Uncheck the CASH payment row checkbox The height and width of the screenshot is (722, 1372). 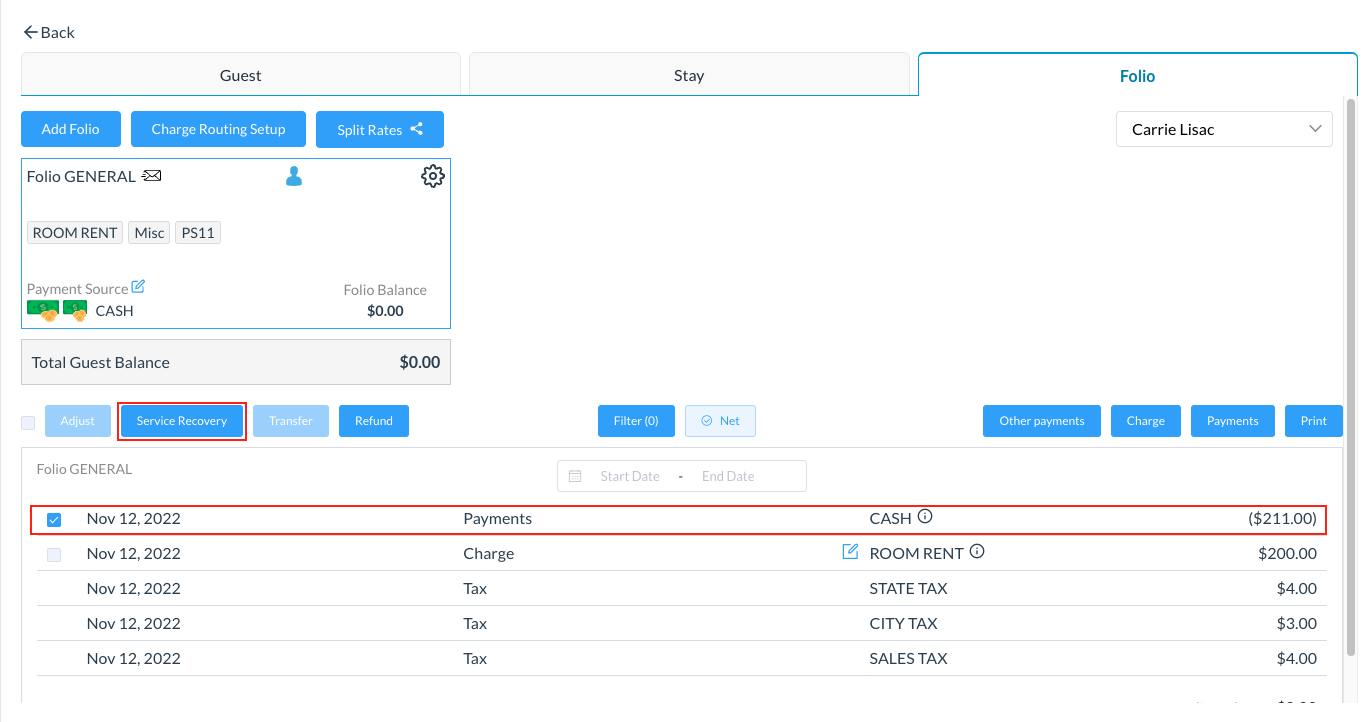[x=54, y=520]
